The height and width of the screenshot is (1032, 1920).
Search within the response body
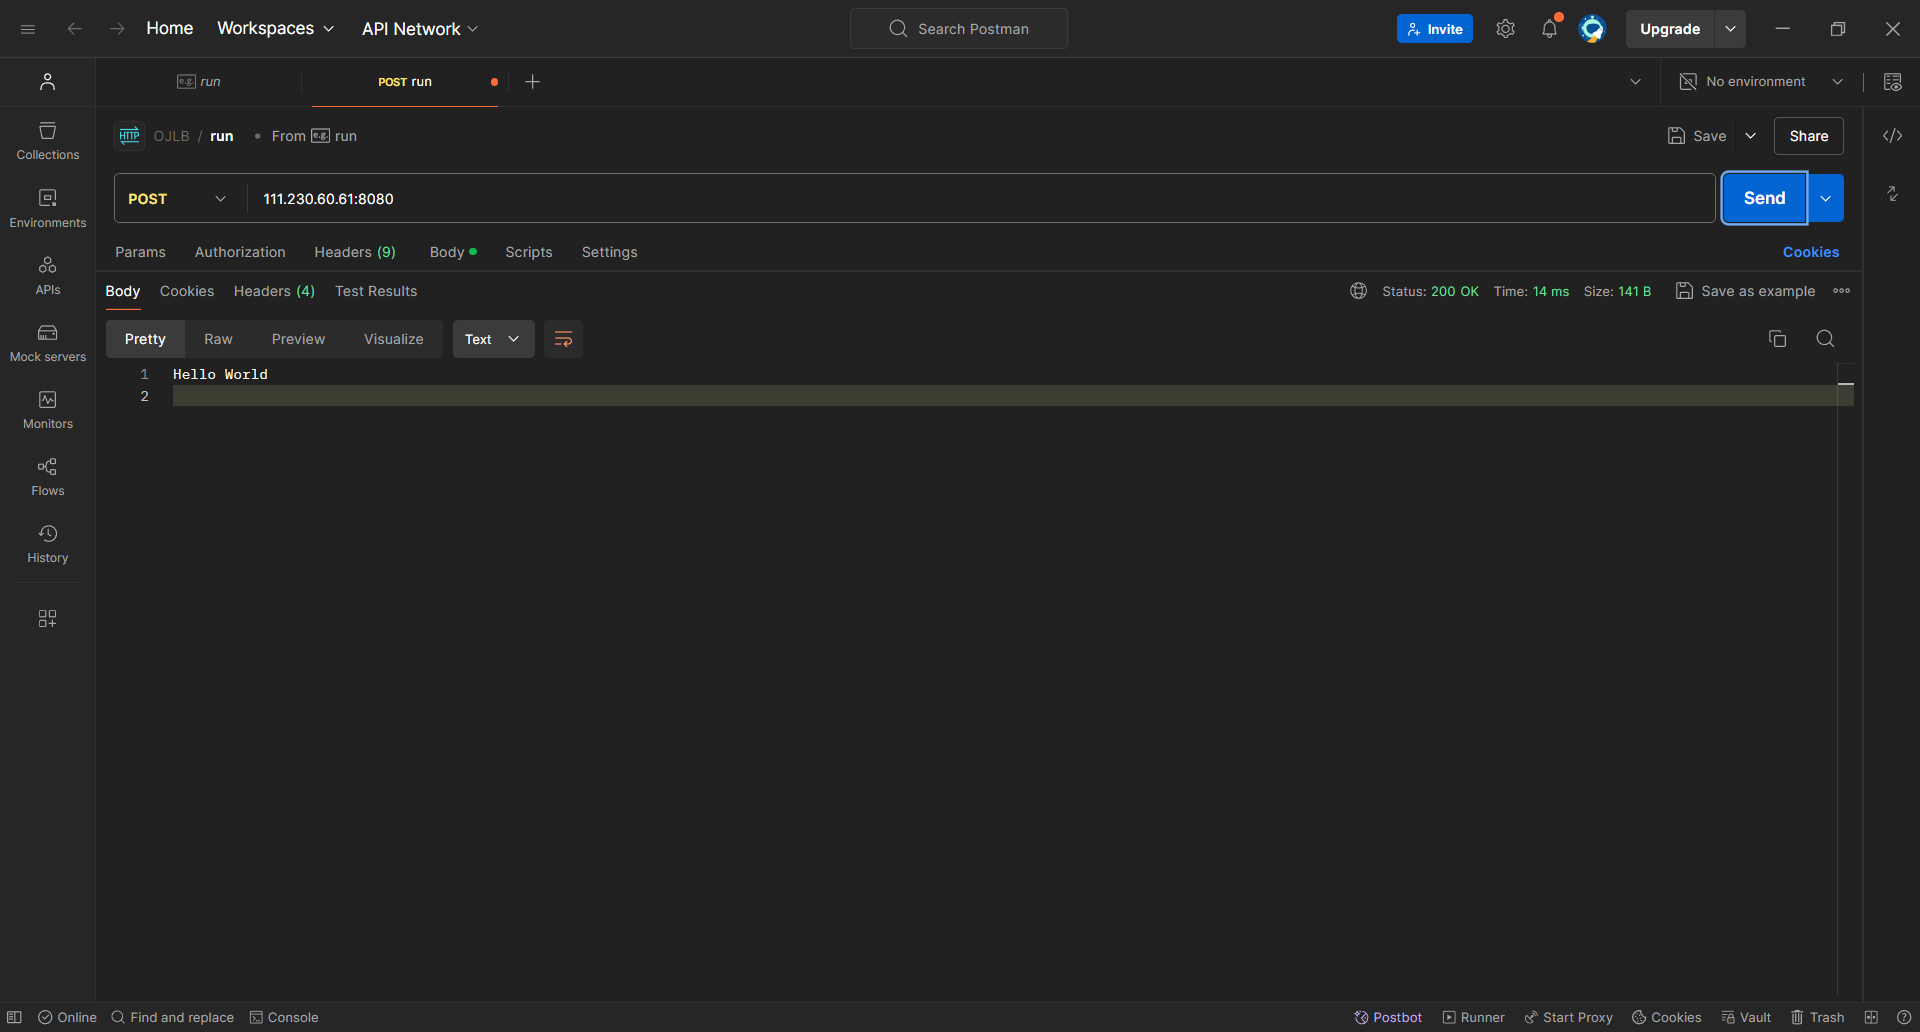point(1825,339)
